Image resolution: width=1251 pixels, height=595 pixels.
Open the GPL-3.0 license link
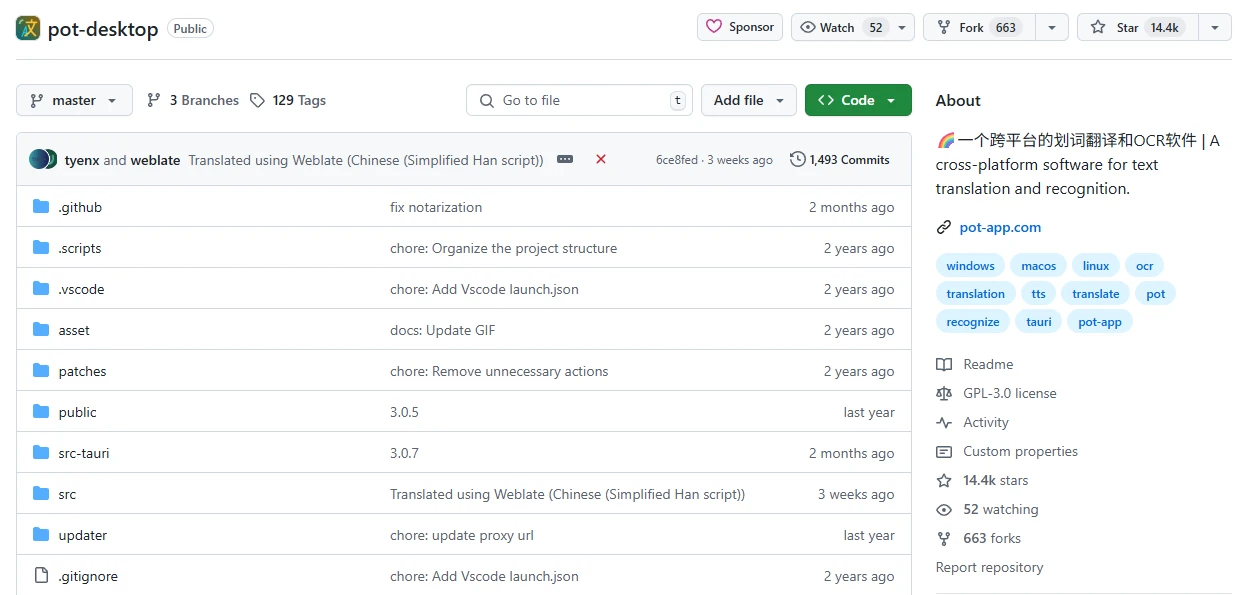pyautogui.click(x=996, y=393)
